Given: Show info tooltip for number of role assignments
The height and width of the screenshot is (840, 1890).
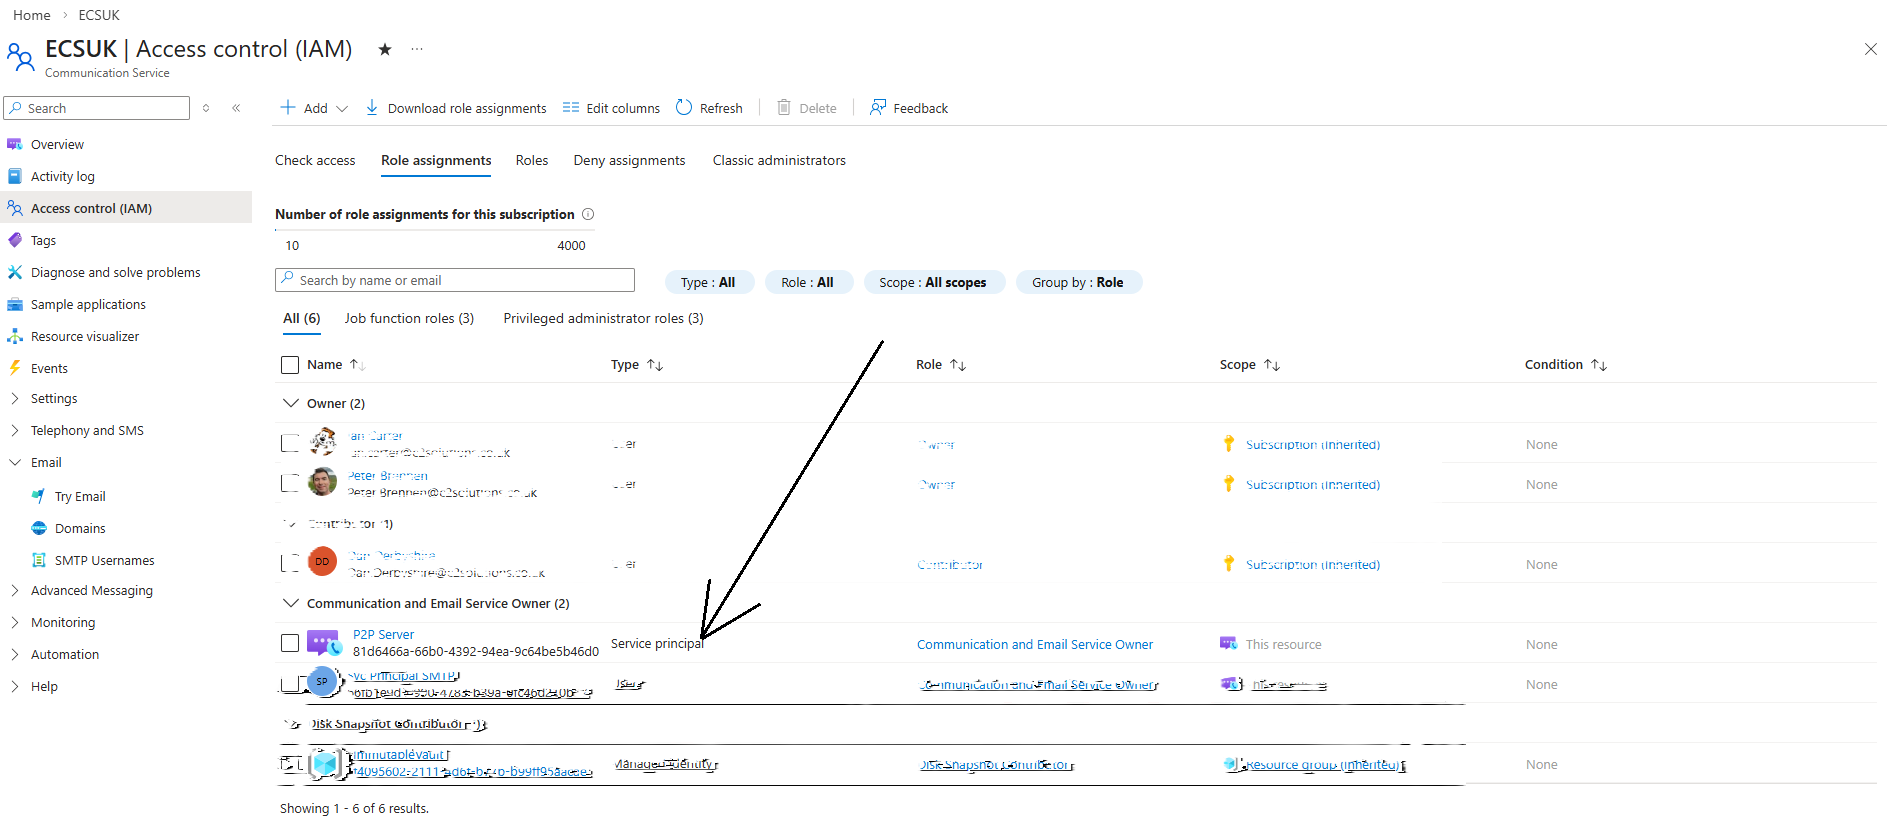Looking at the screenshot, I should 588,214.
